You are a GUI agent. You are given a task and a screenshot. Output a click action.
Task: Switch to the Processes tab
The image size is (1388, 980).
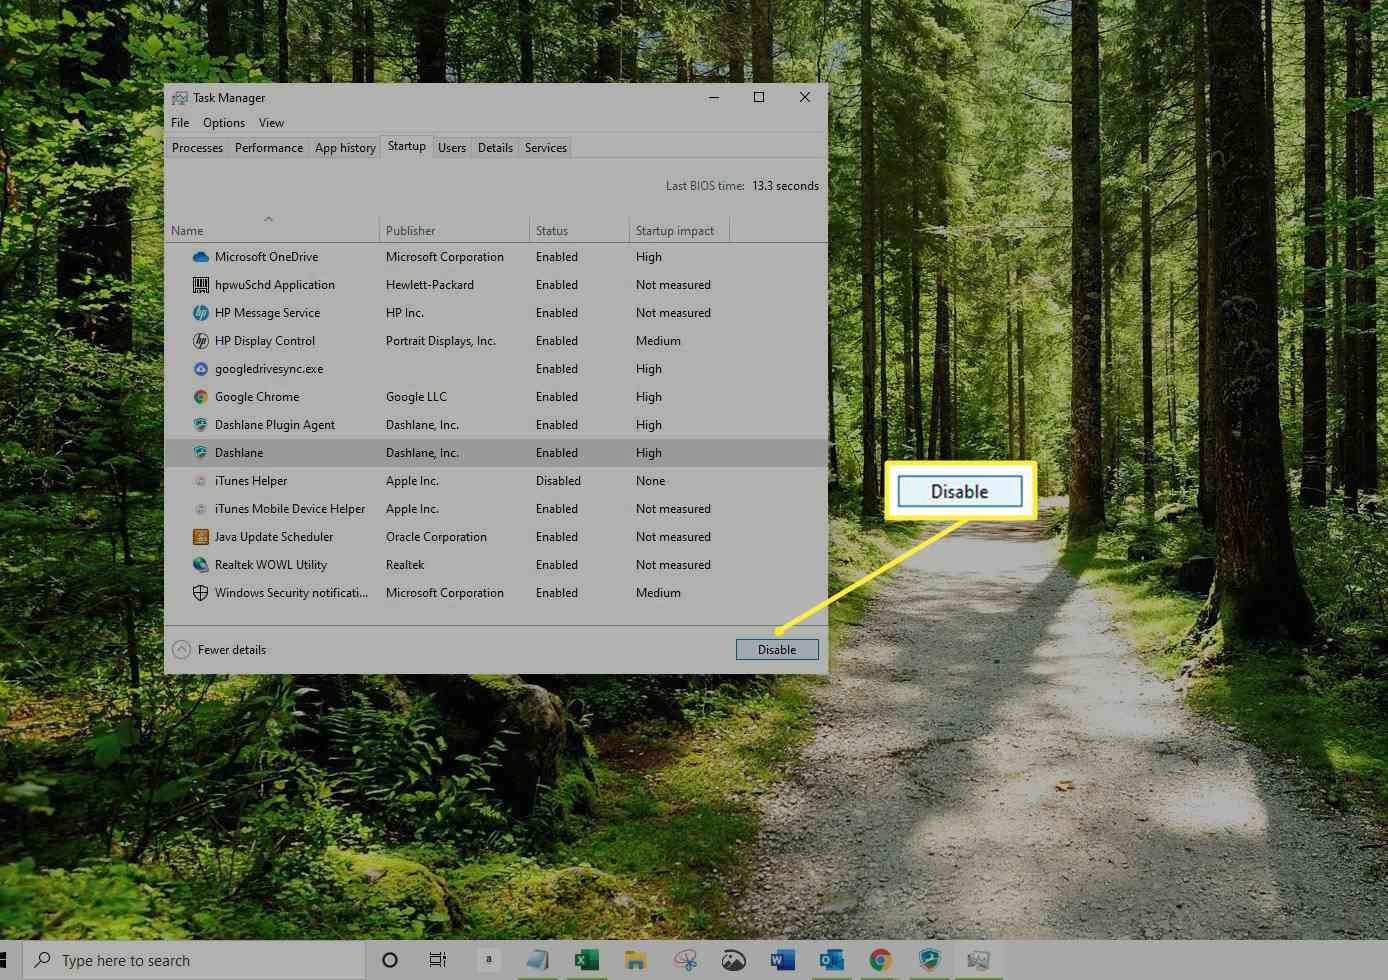pos(197,148)
